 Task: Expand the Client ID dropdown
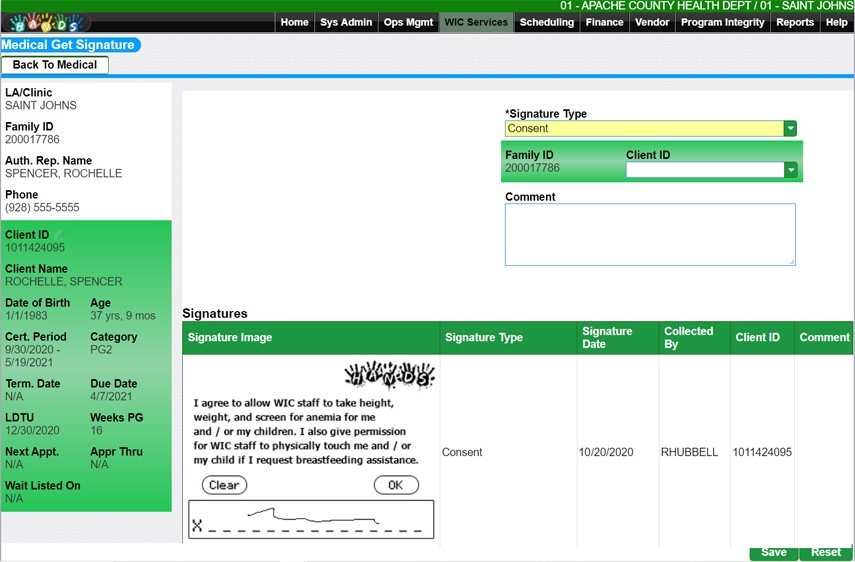790,170
